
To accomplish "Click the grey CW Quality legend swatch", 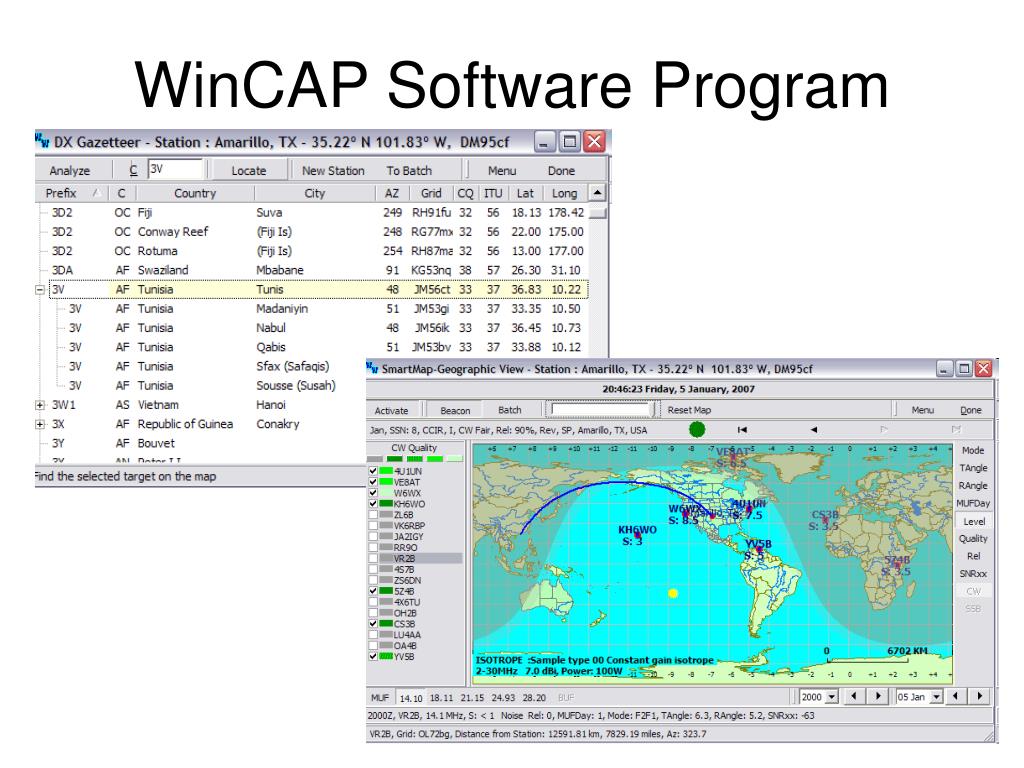I will coord(375,459).
